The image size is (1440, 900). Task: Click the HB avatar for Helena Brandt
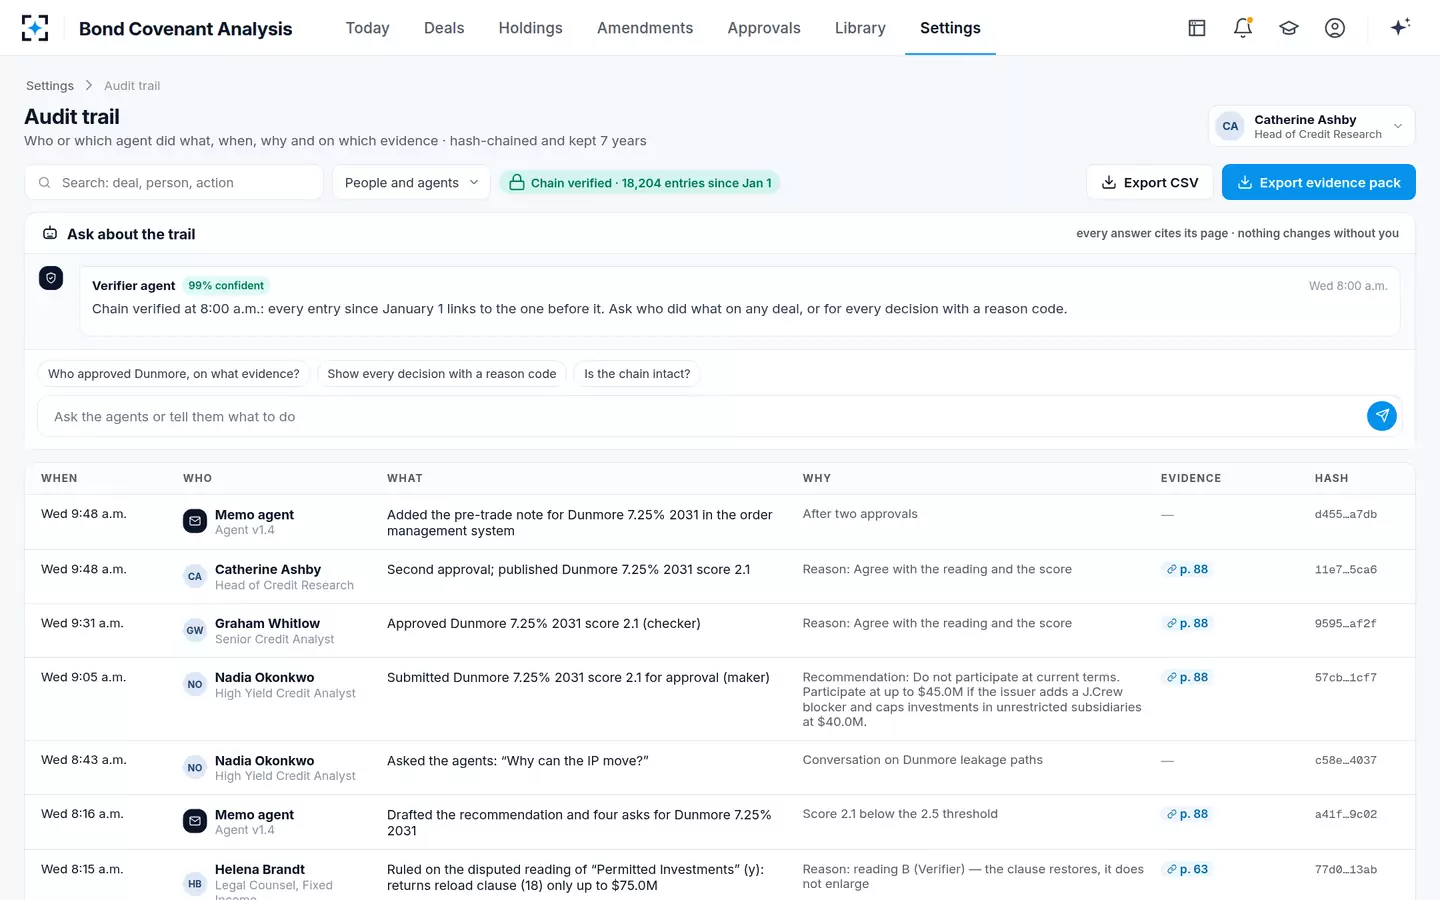coord(195,884)
